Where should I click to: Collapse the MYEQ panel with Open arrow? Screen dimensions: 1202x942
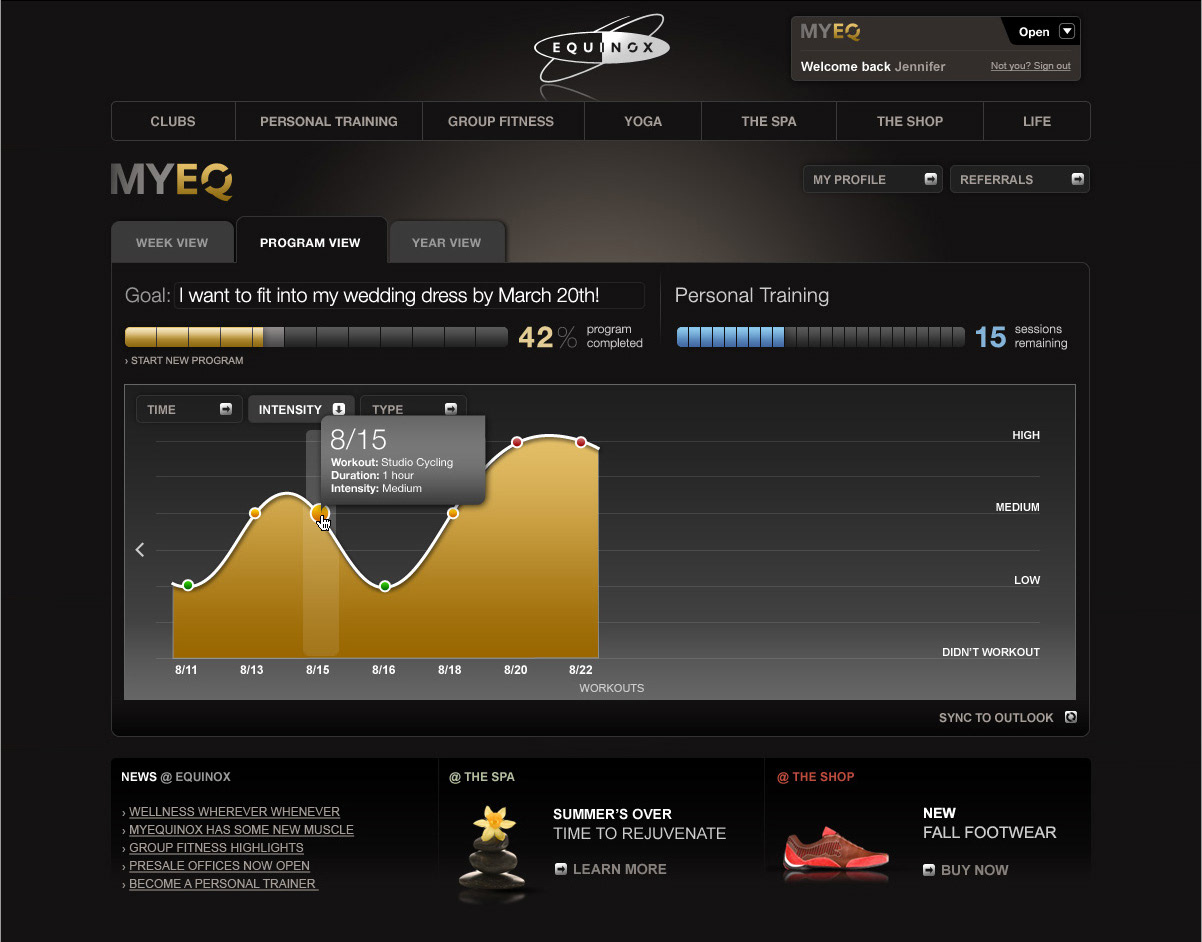pyautogui.click(x=1067, y=31)
